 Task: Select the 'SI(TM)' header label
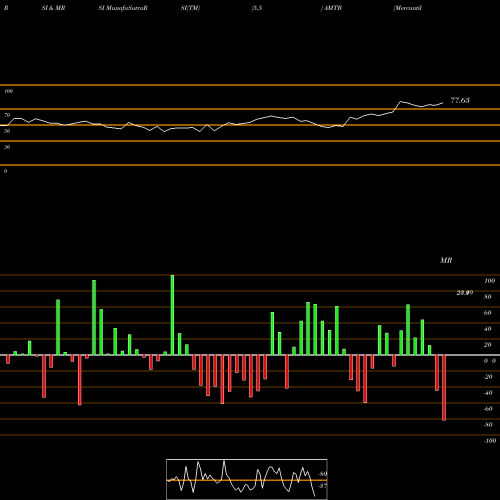point(190,8)
